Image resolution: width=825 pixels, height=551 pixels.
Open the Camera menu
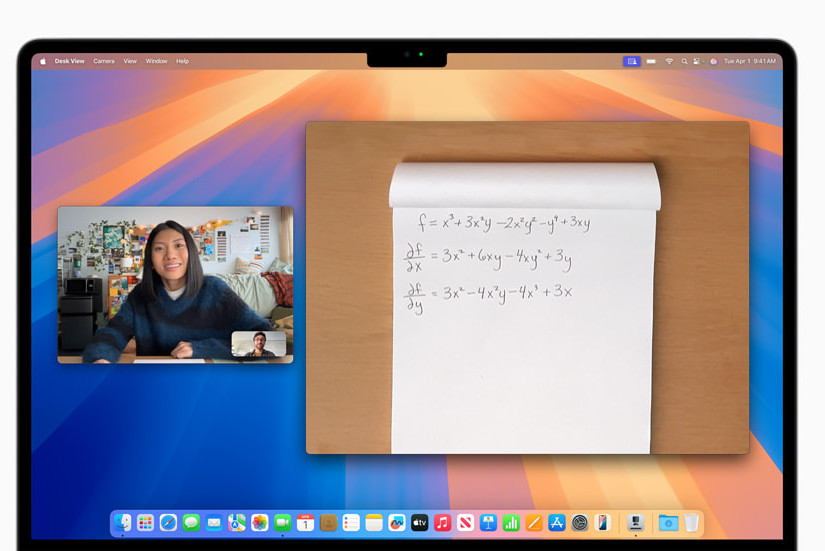point(104,61)
